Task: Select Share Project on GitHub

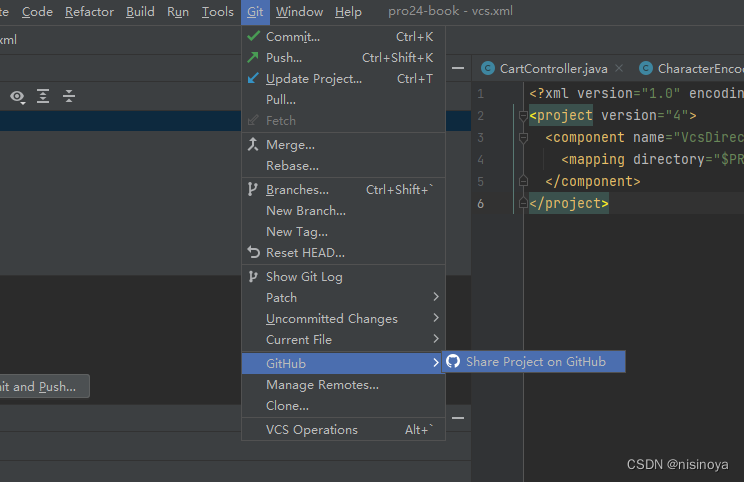Action: [x=534, y=362]
